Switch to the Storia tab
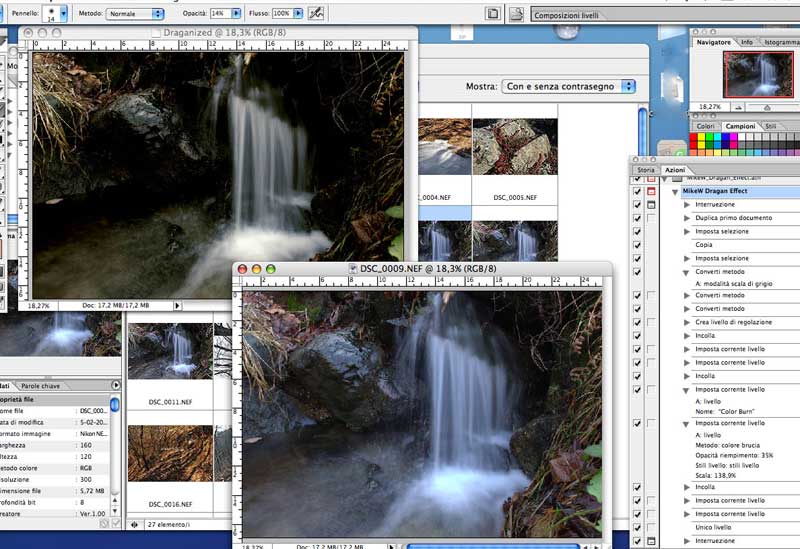The height and width of the screenshot is (549, 800). (646, 171)
